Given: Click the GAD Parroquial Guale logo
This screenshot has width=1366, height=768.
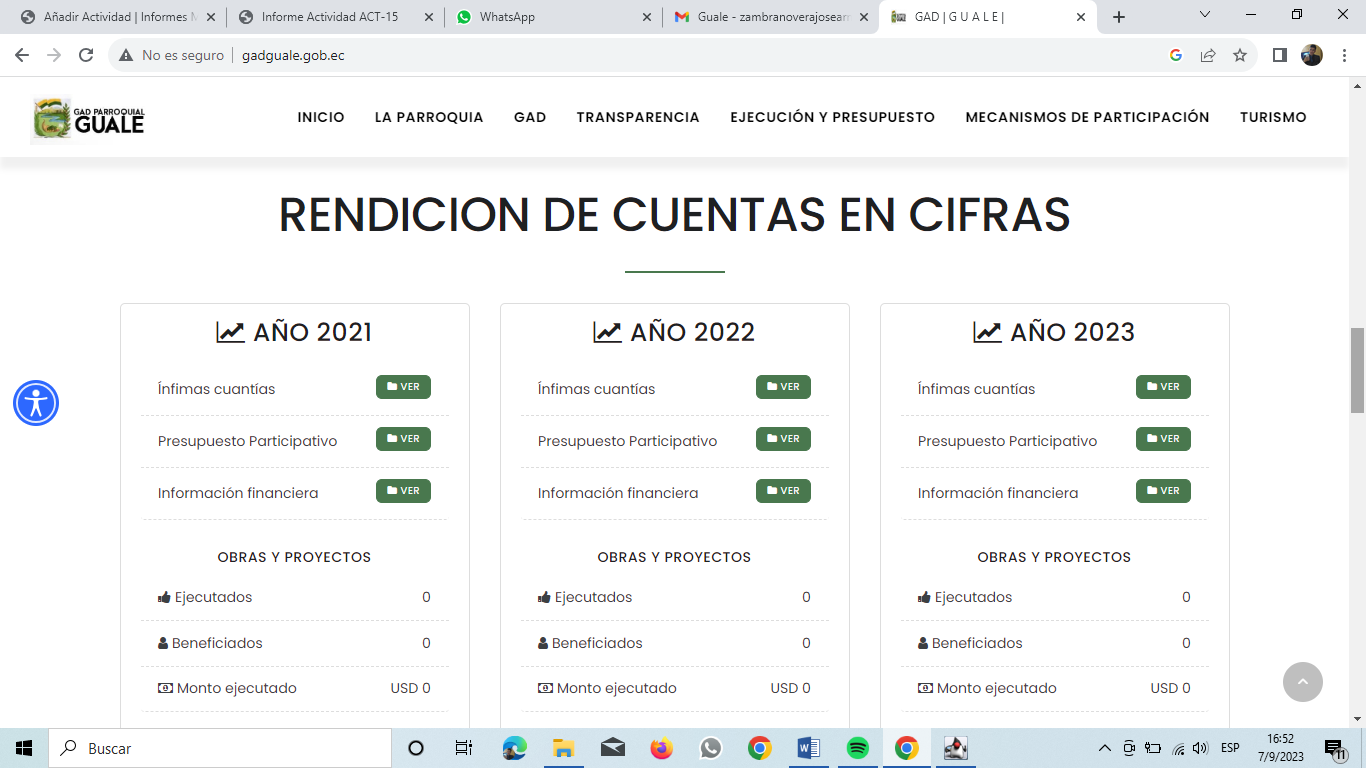Looking at the screenshot, I should (x=89, y=120).
